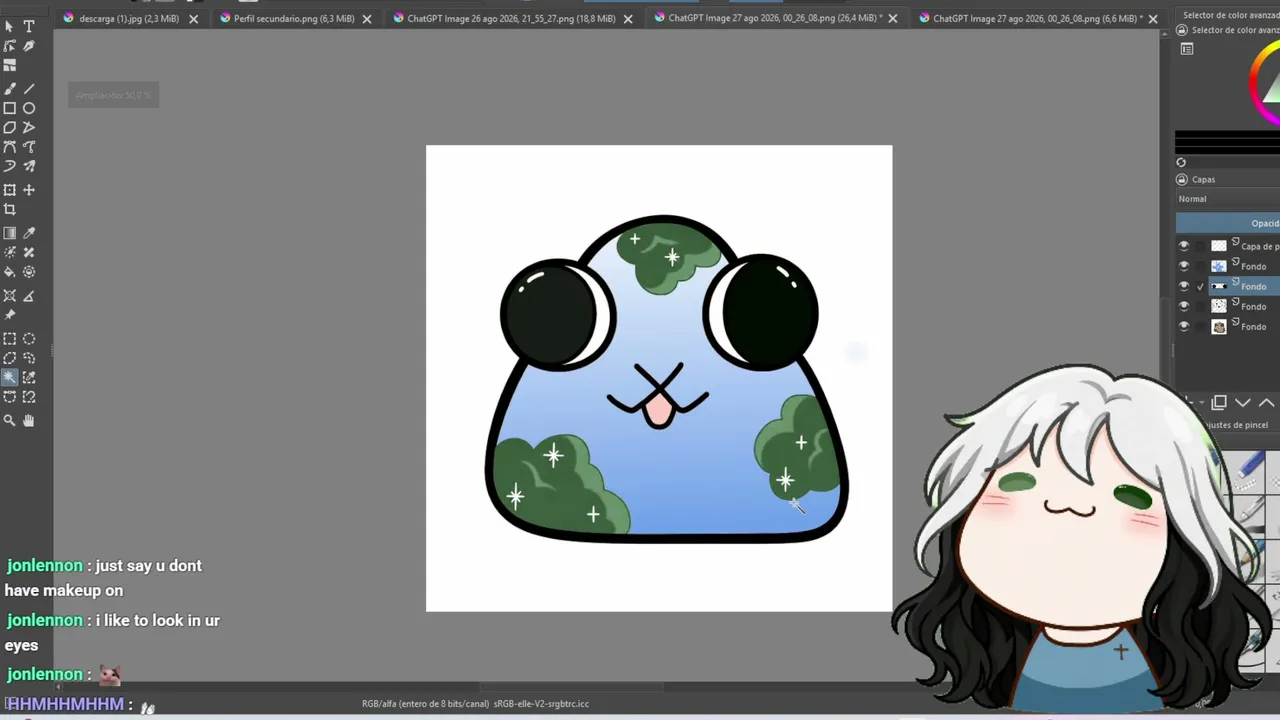
Task: Select the Rectangular Selection tool
Action: point(10,339)
